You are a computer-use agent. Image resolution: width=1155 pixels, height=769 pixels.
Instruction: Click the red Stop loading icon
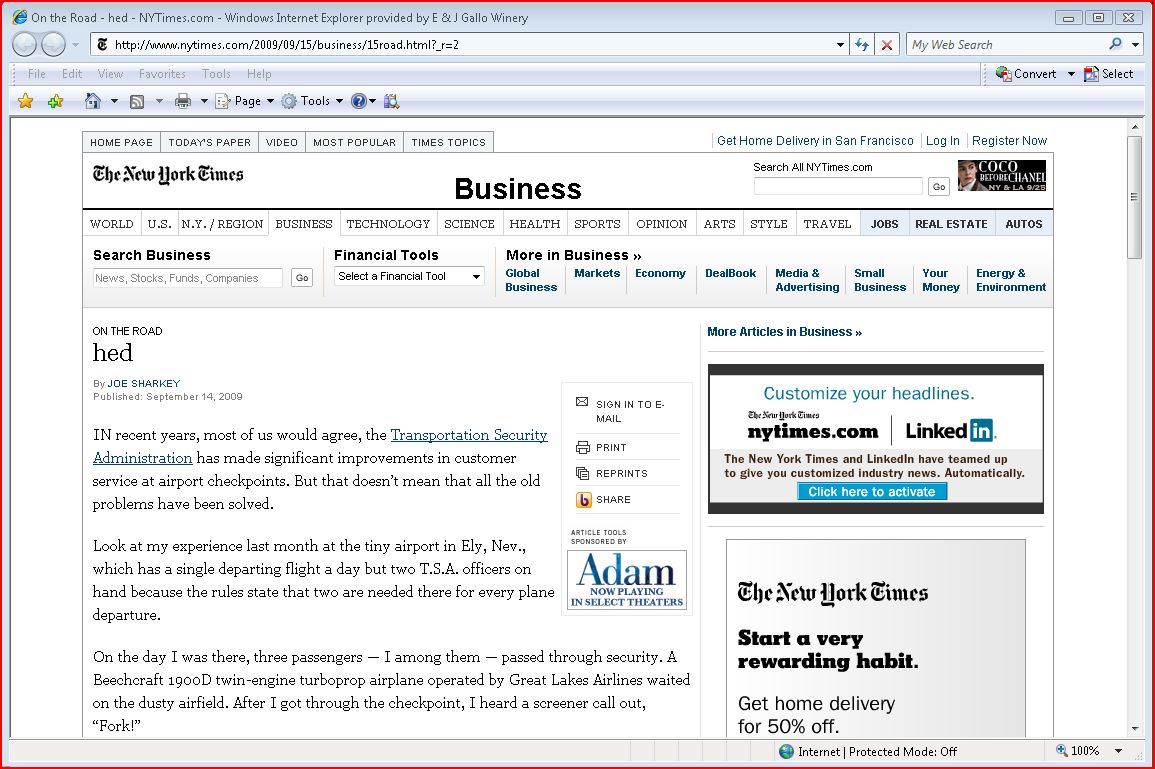(x=886, y=45)
